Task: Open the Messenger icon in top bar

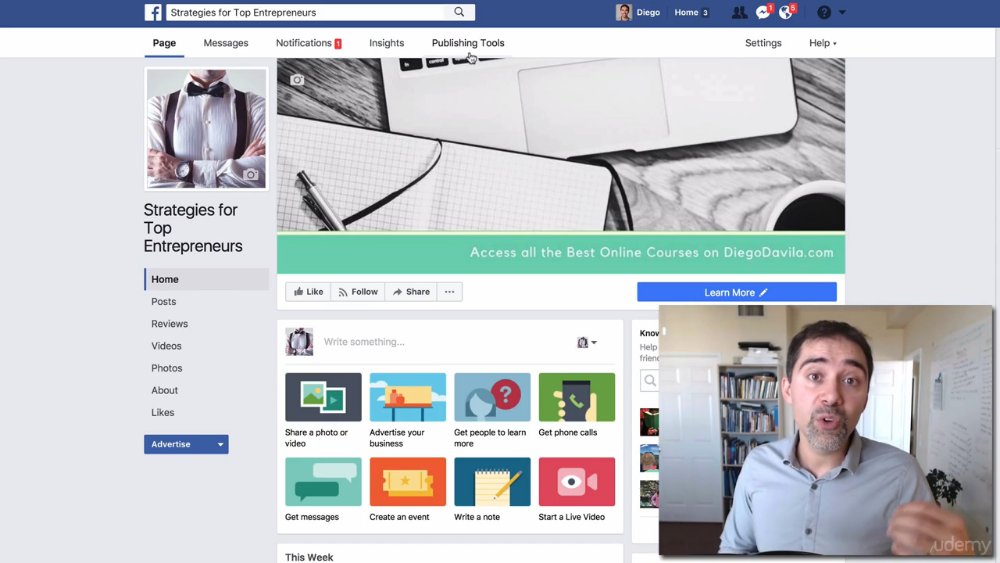Action: (763, 12)
